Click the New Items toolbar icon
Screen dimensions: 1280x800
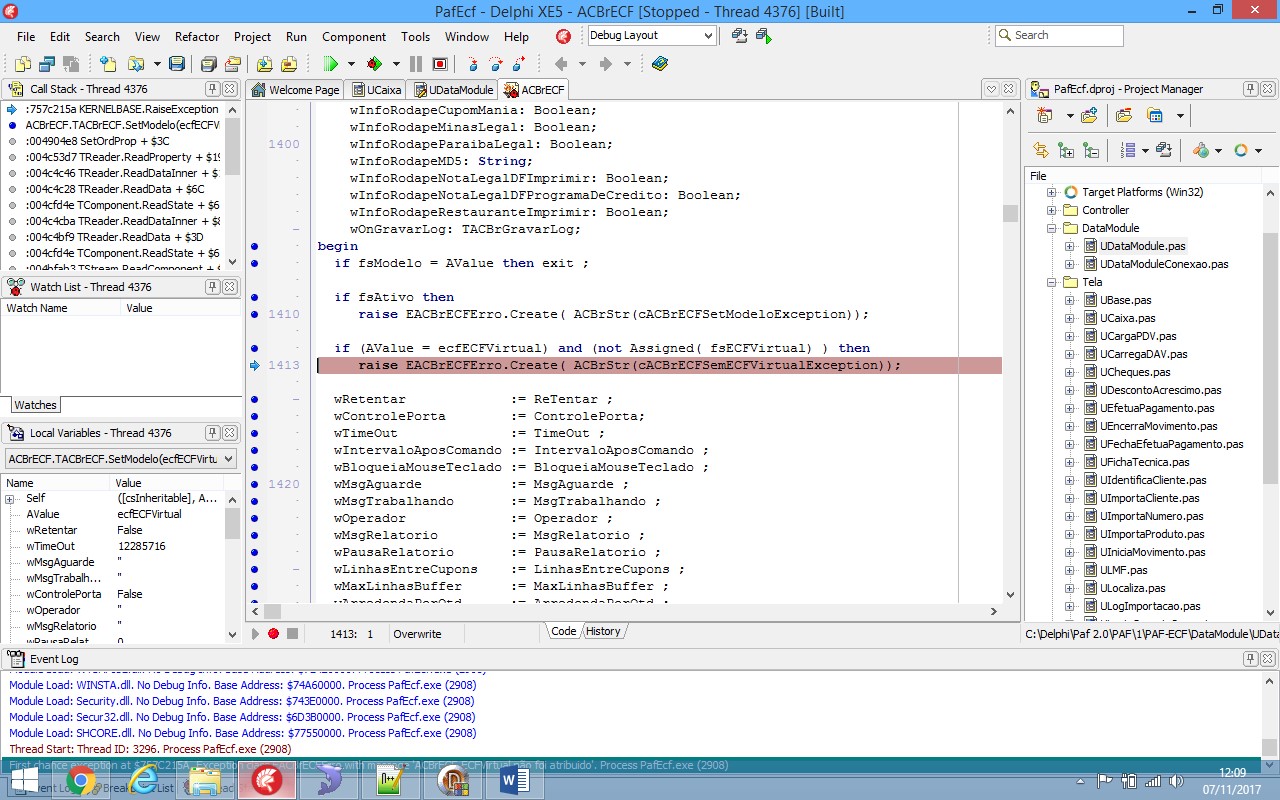[x=108, y=64]
